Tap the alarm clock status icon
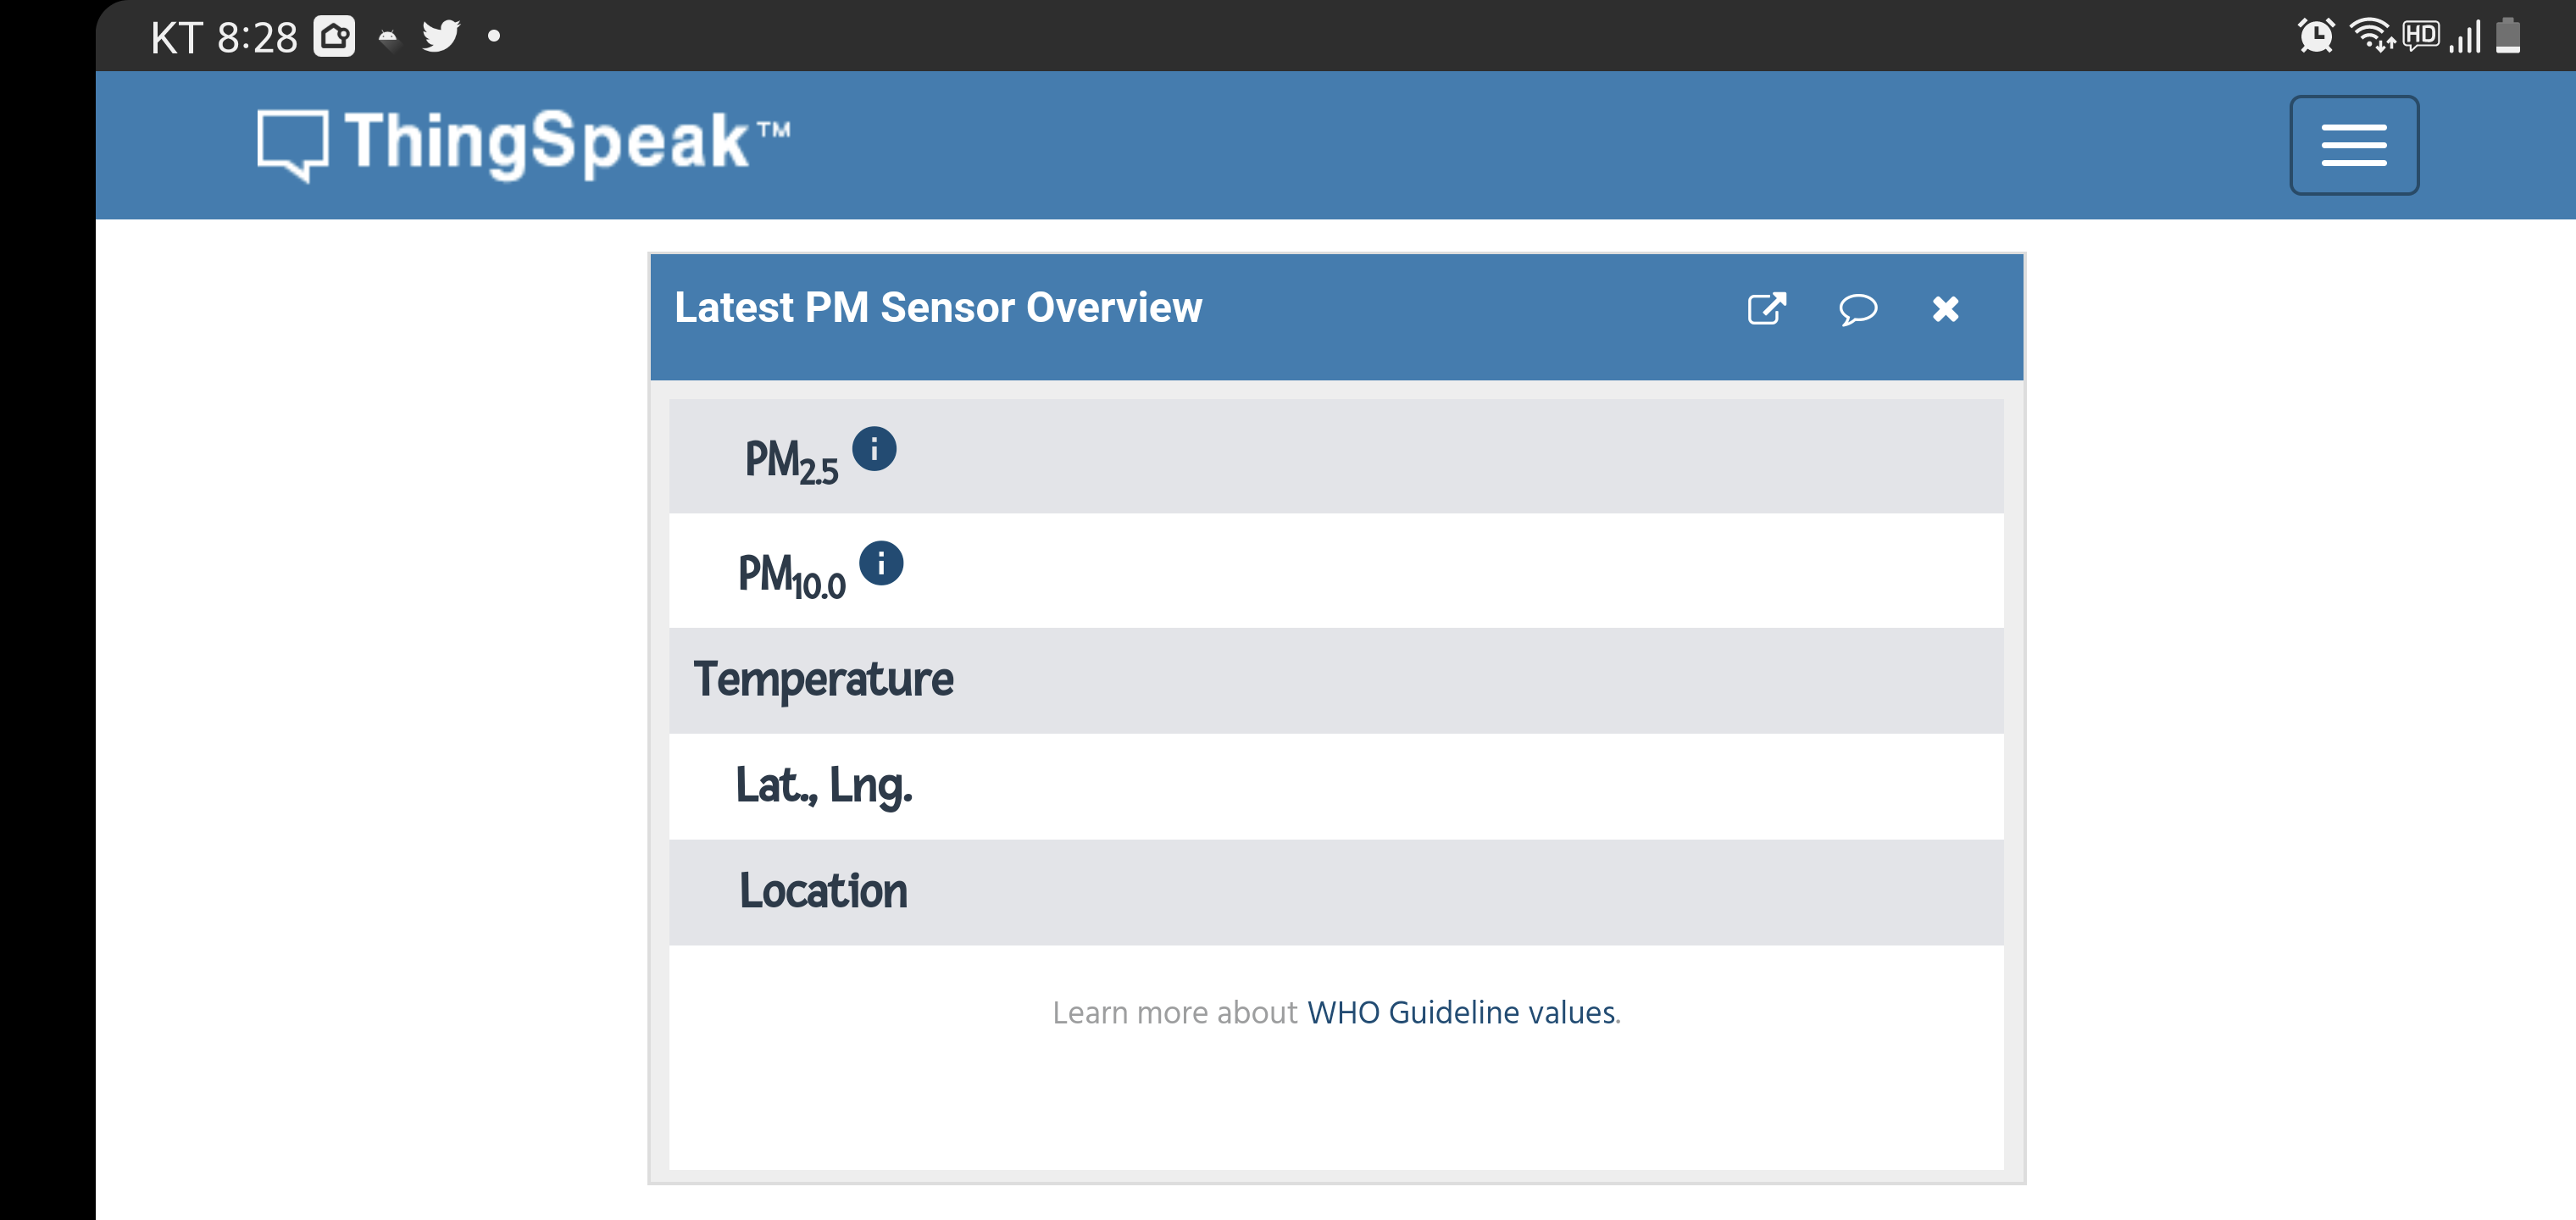 coord(2315,36)
